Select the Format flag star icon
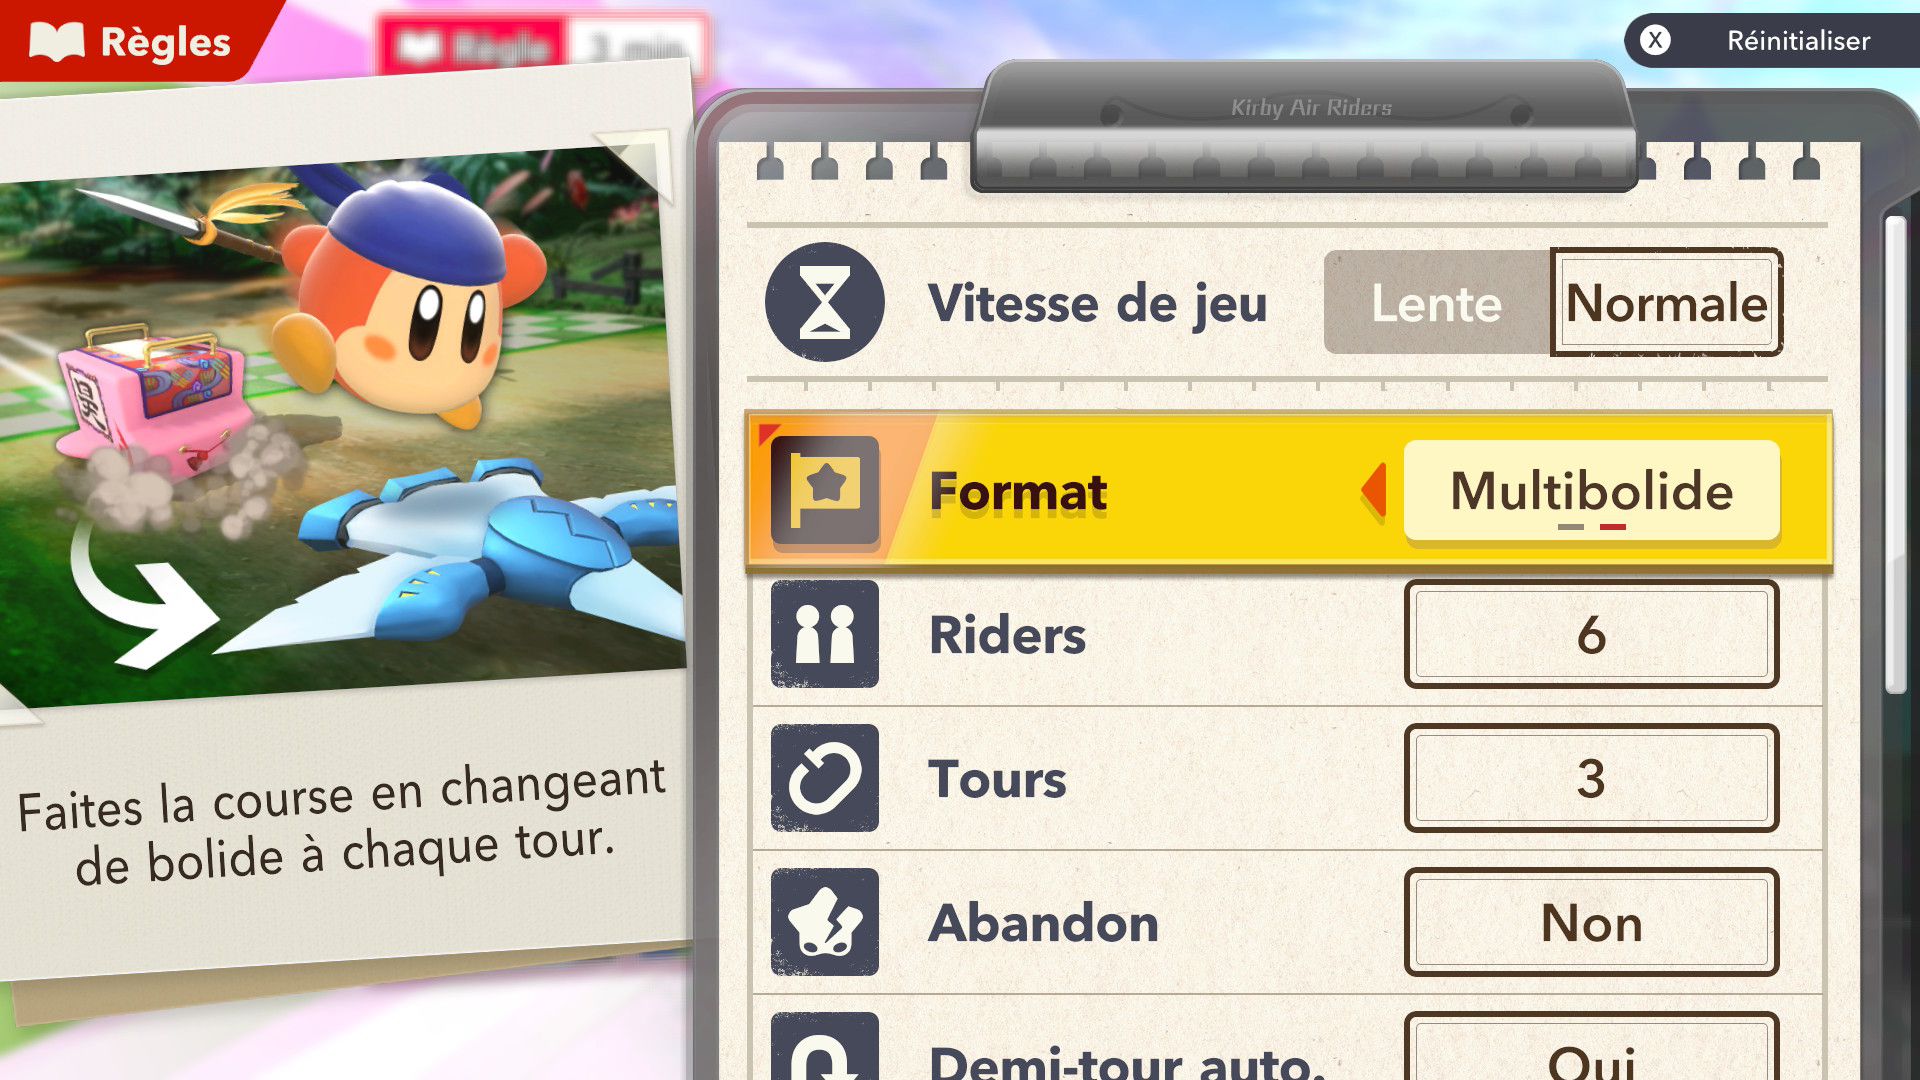Viewport: 1920px width, 1080px height. (825, 491)
